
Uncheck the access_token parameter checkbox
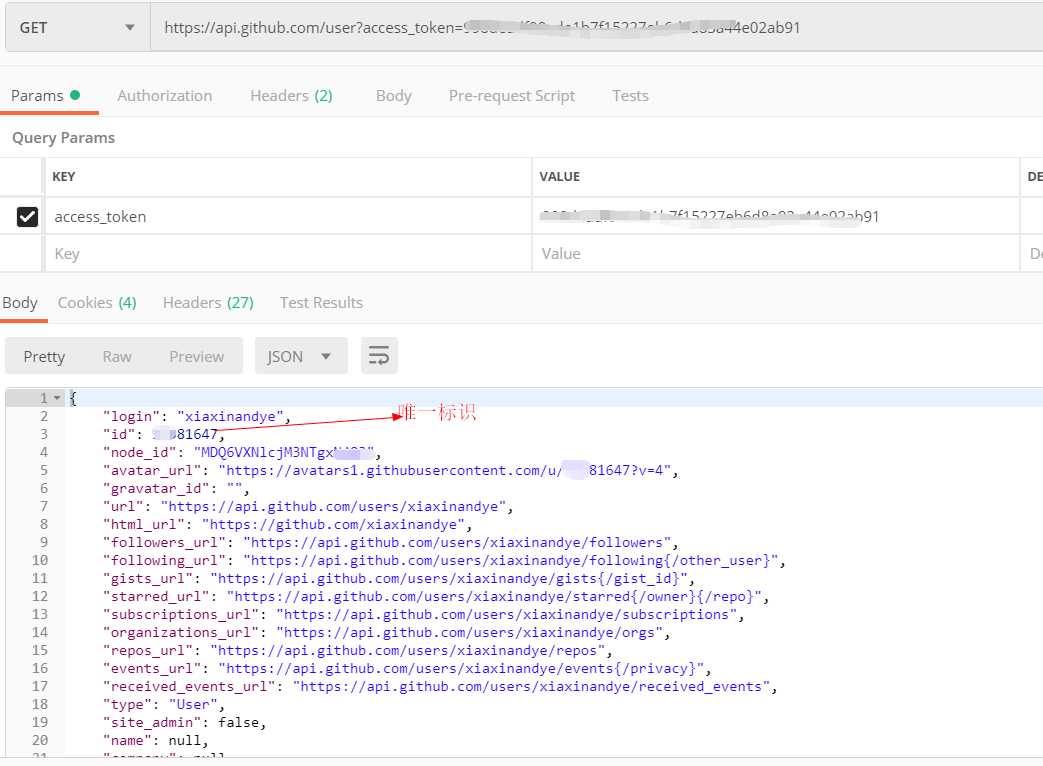(x=28, y=216)
